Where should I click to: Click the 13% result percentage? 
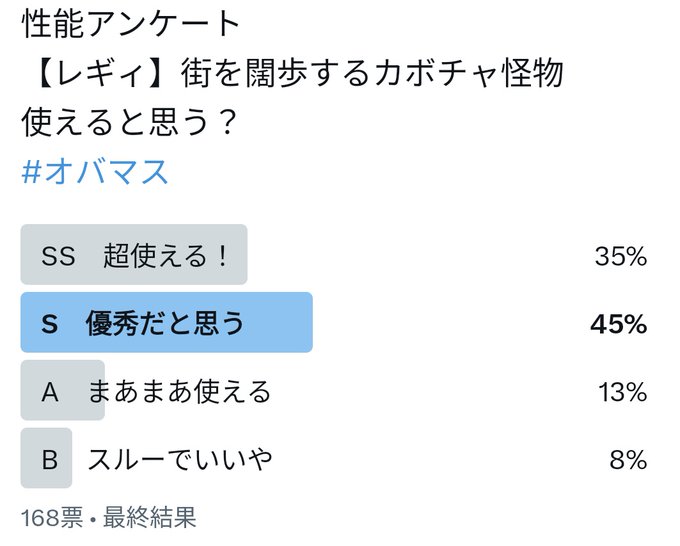click(x=623, y=392)
